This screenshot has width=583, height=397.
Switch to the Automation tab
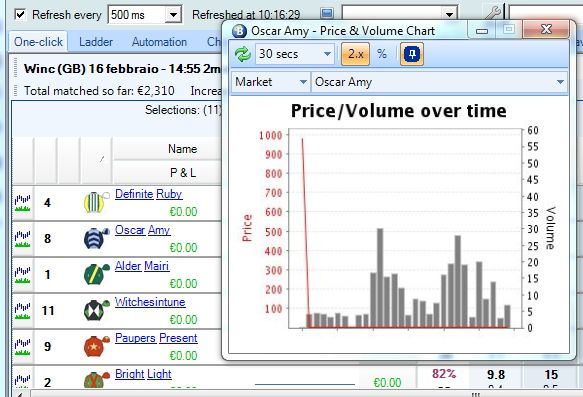(x=159, y=42)
